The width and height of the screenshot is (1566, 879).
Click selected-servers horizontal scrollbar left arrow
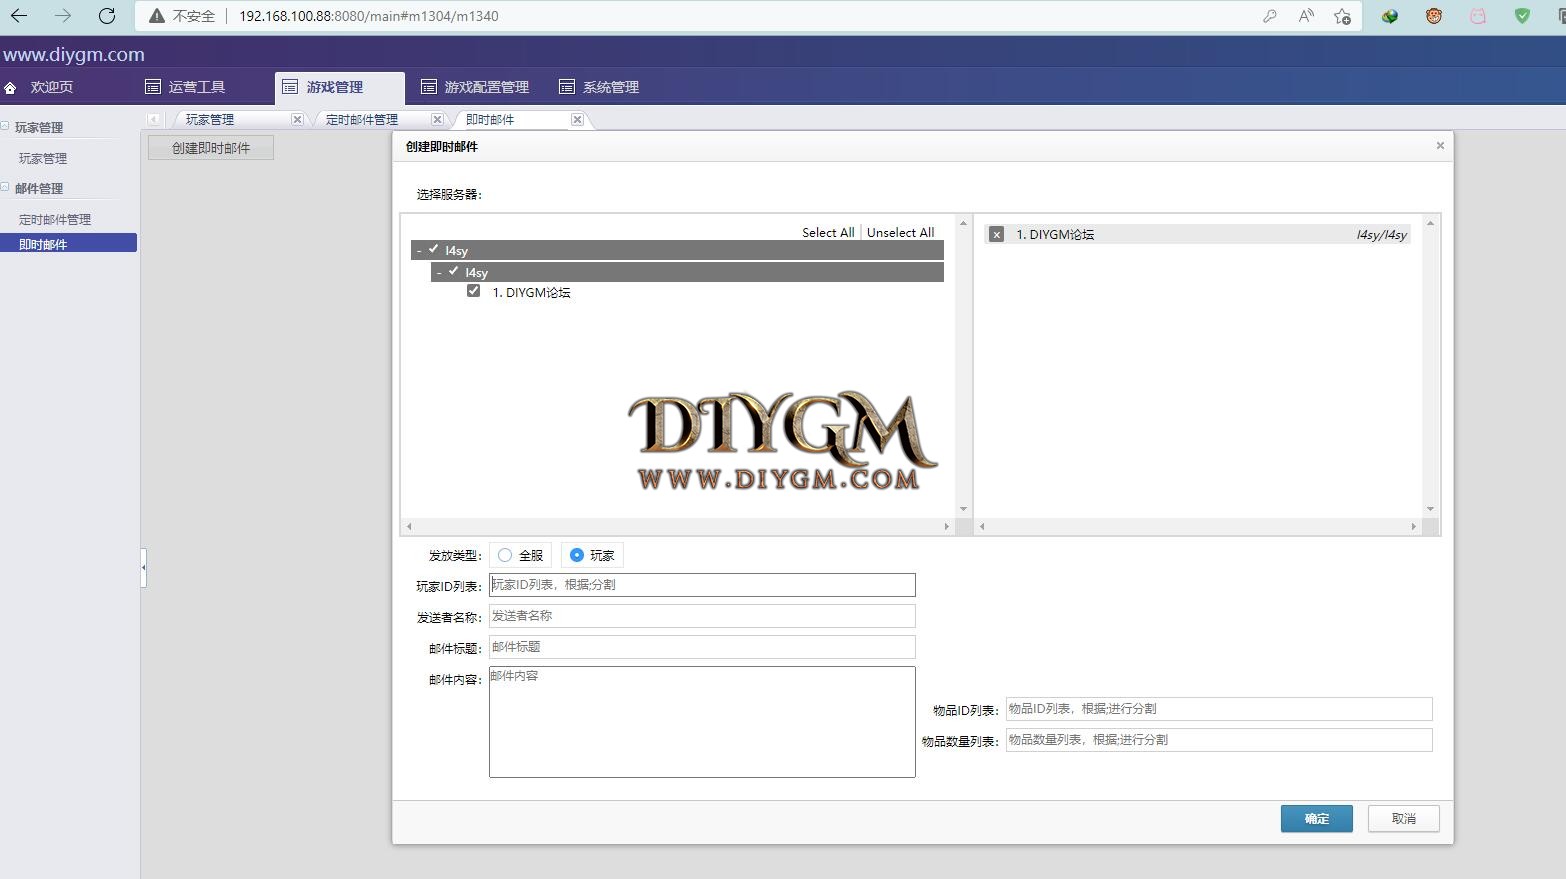[x=982, y=526]
